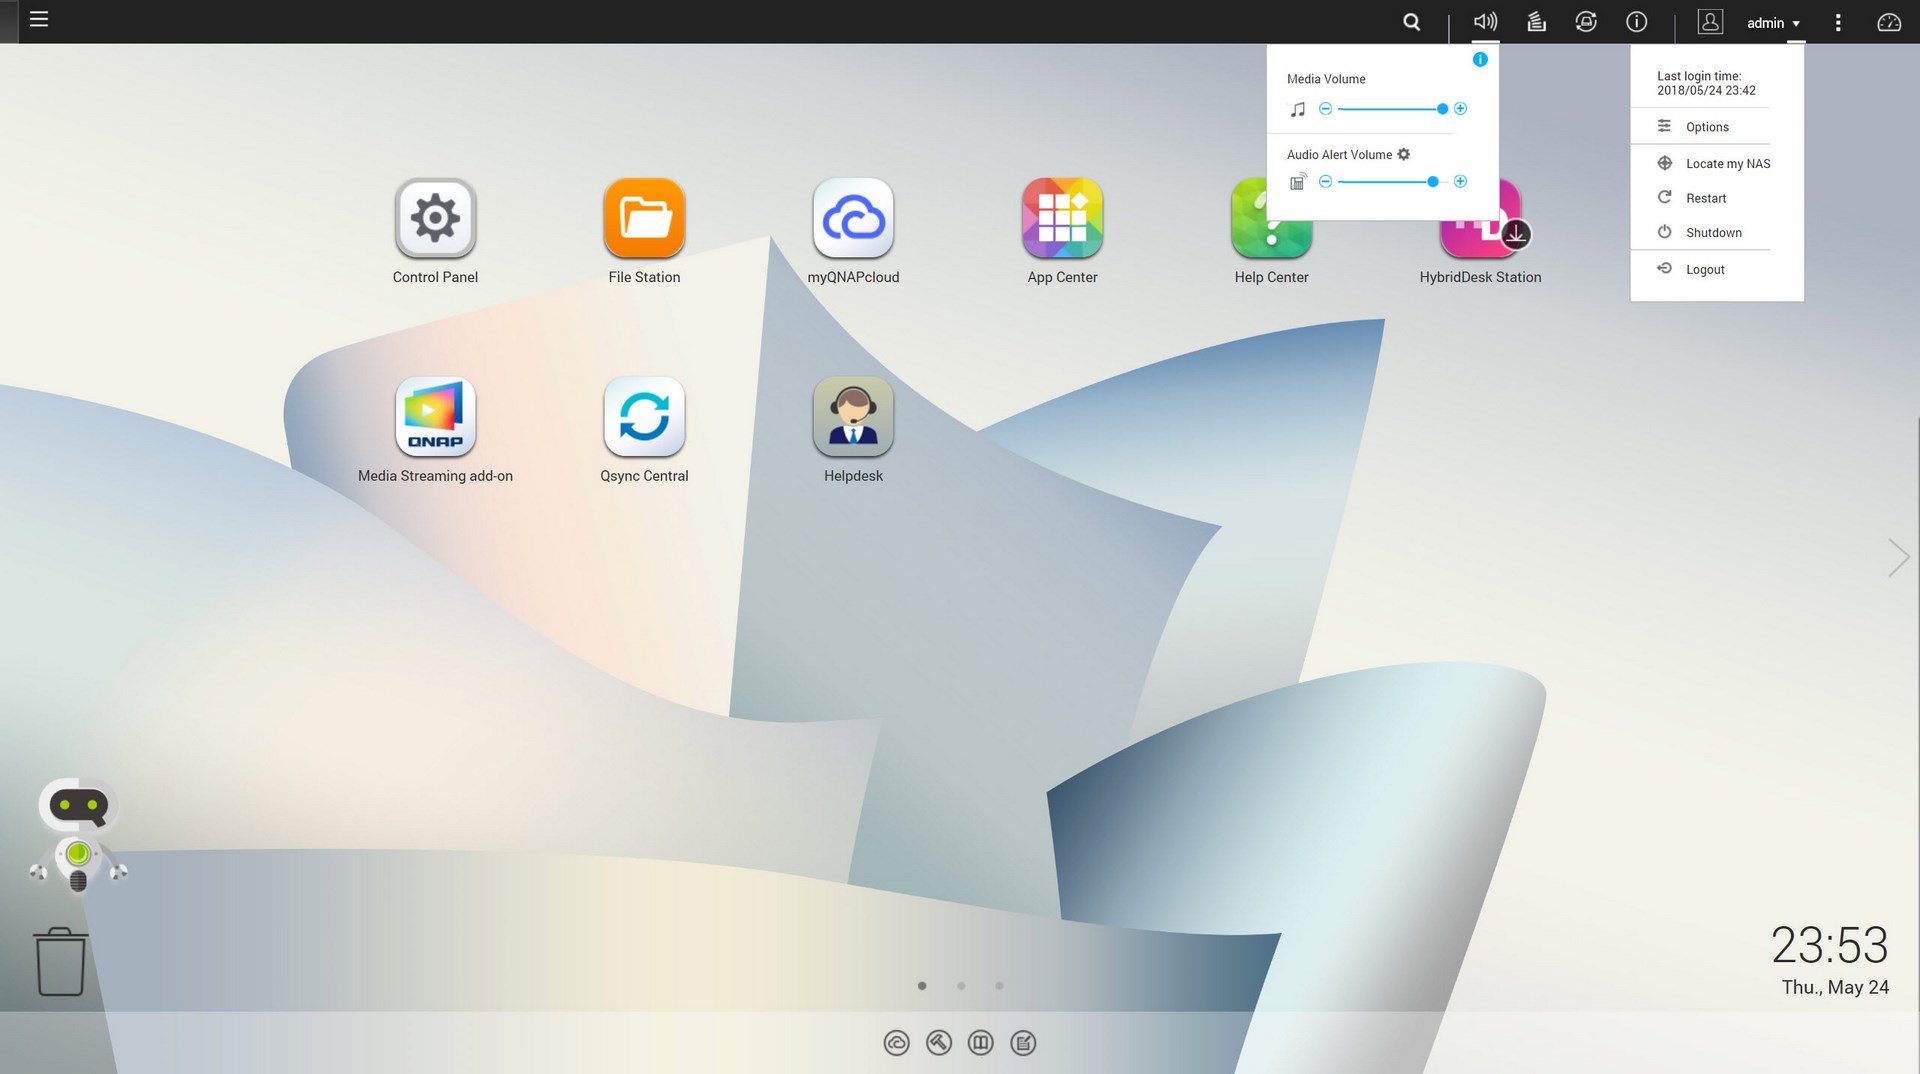Viewport: 1920px width, 1074px height.
Task: Open the Recycle Bin trash icon
Action: (60, 961)
